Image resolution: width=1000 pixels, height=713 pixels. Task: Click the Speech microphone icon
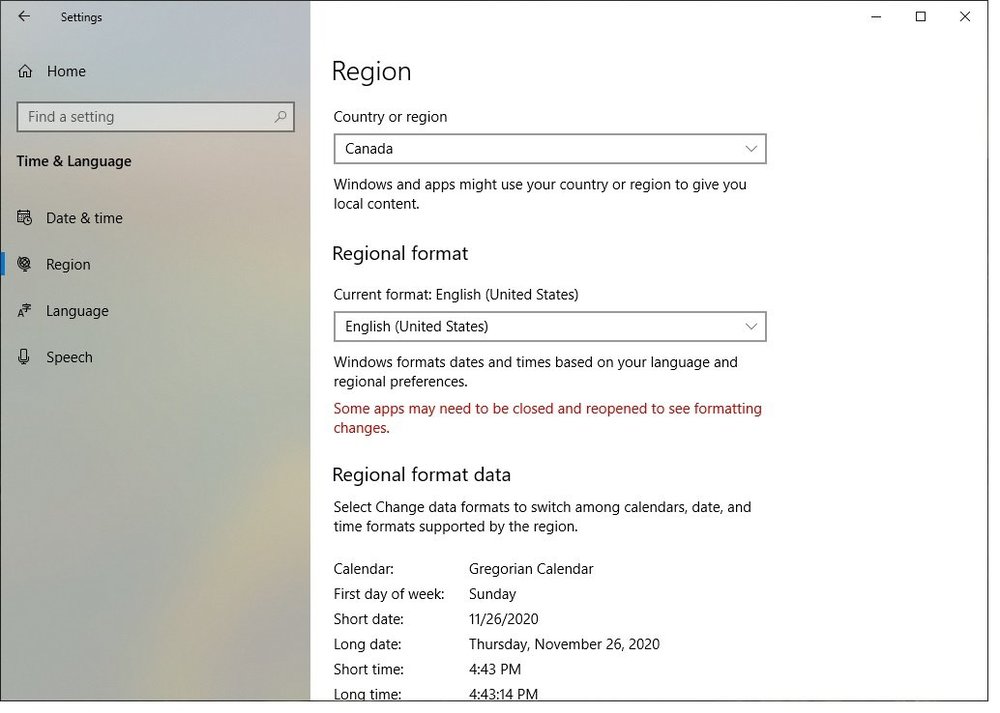point(25,357)
